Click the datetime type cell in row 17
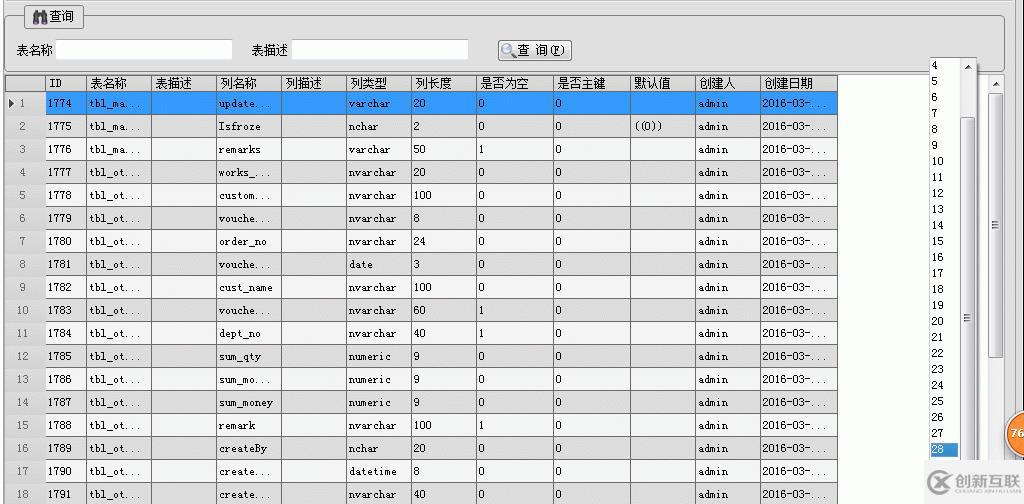 (x=379, y=471)
